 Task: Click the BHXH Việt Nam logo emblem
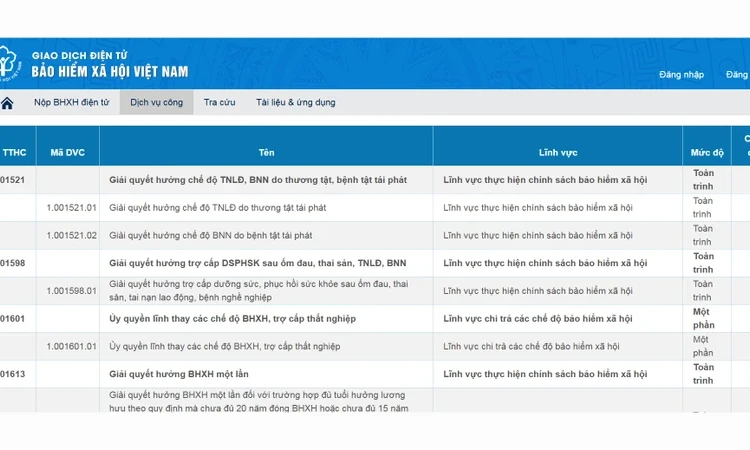10,64
